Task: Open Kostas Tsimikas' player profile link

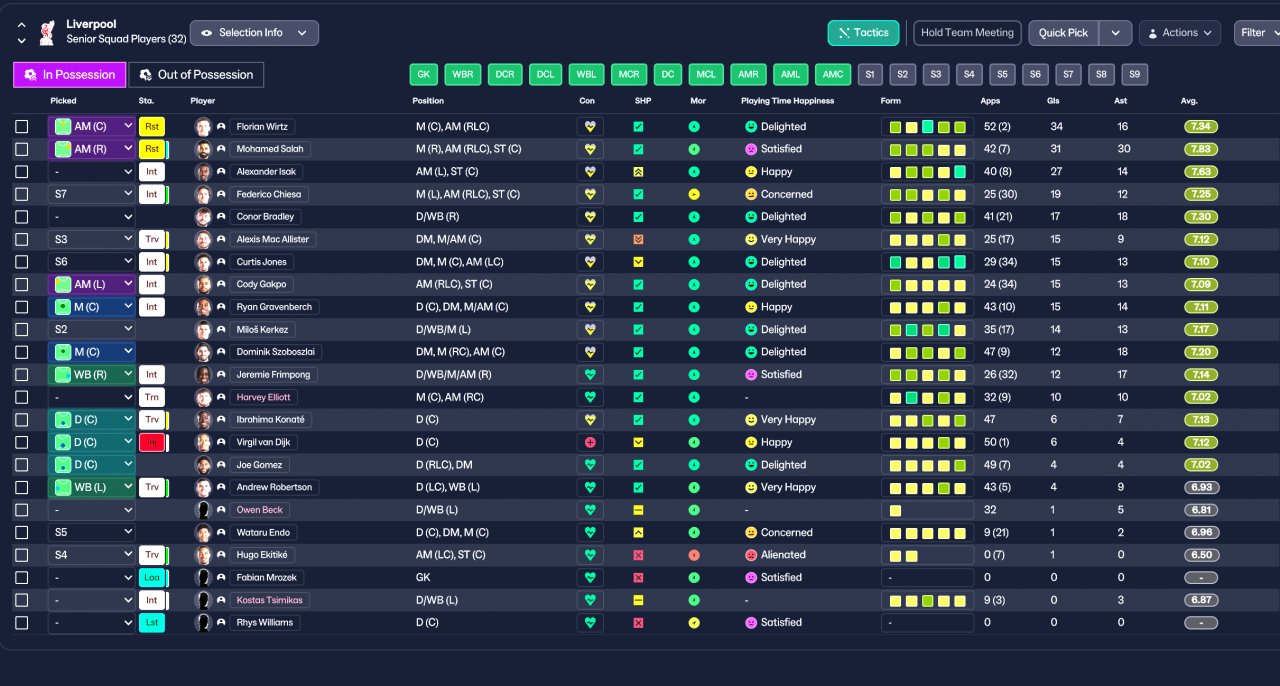Action: click(x=271, y=600)
